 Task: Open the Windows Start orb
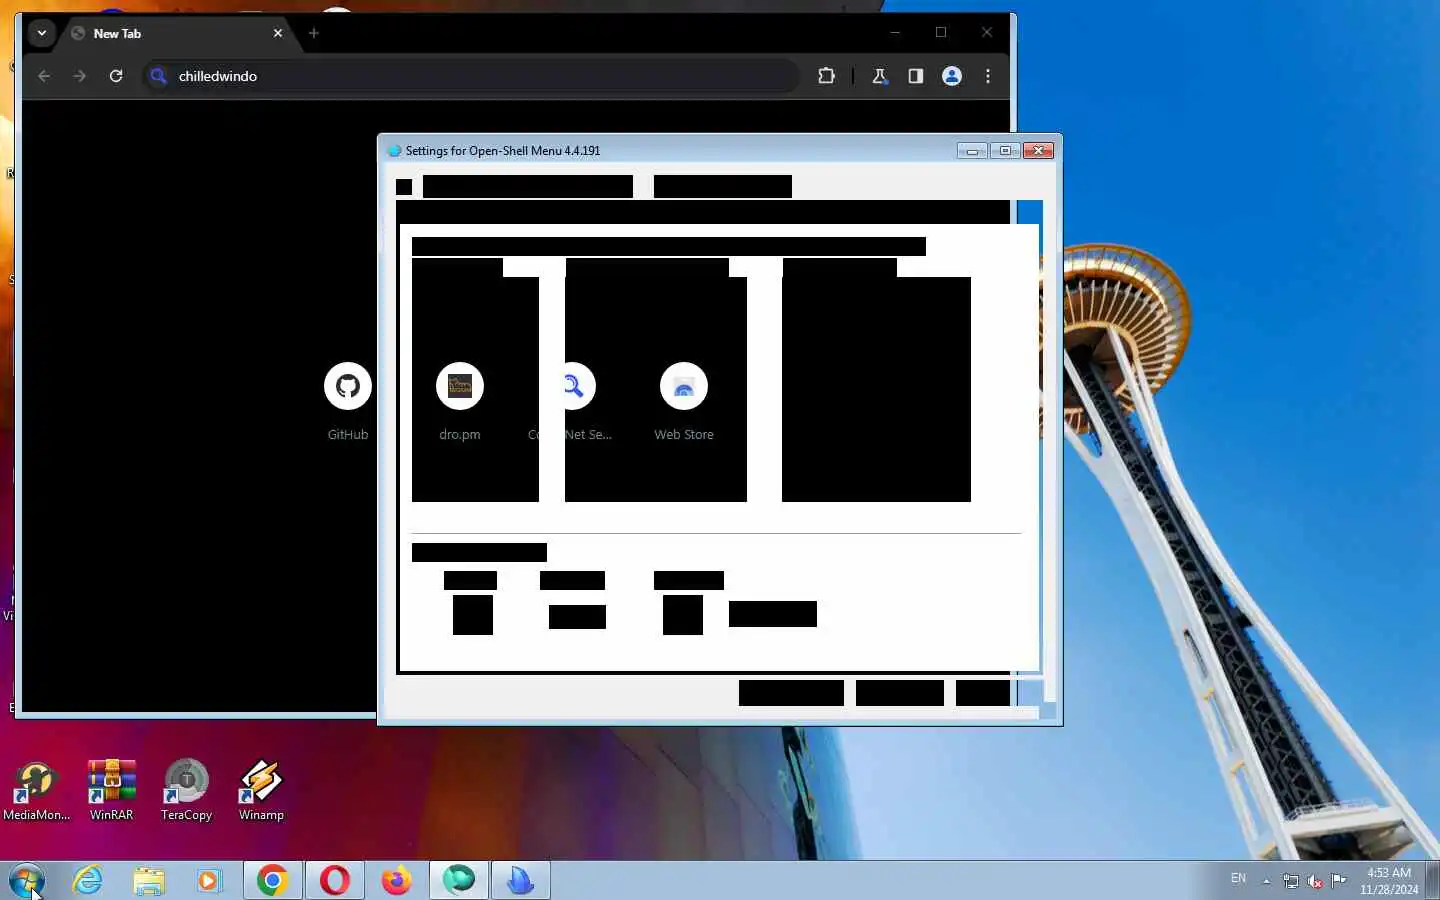(x=27, y=881)
